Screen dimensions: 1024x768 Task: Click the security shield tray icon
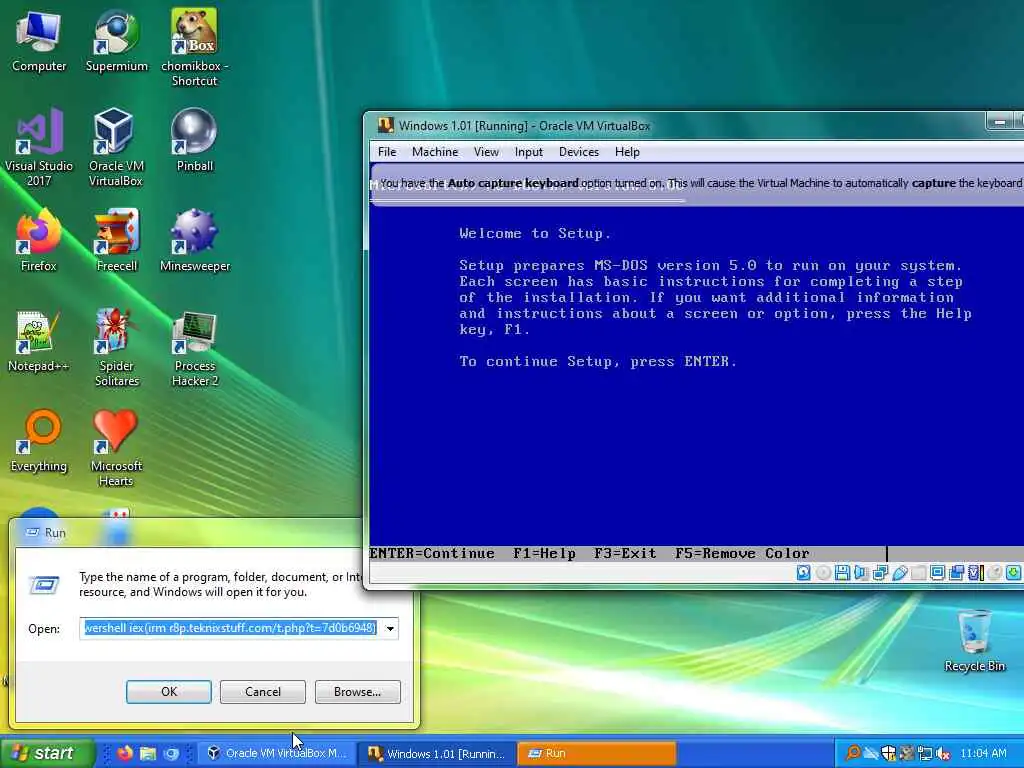(889, 753)
